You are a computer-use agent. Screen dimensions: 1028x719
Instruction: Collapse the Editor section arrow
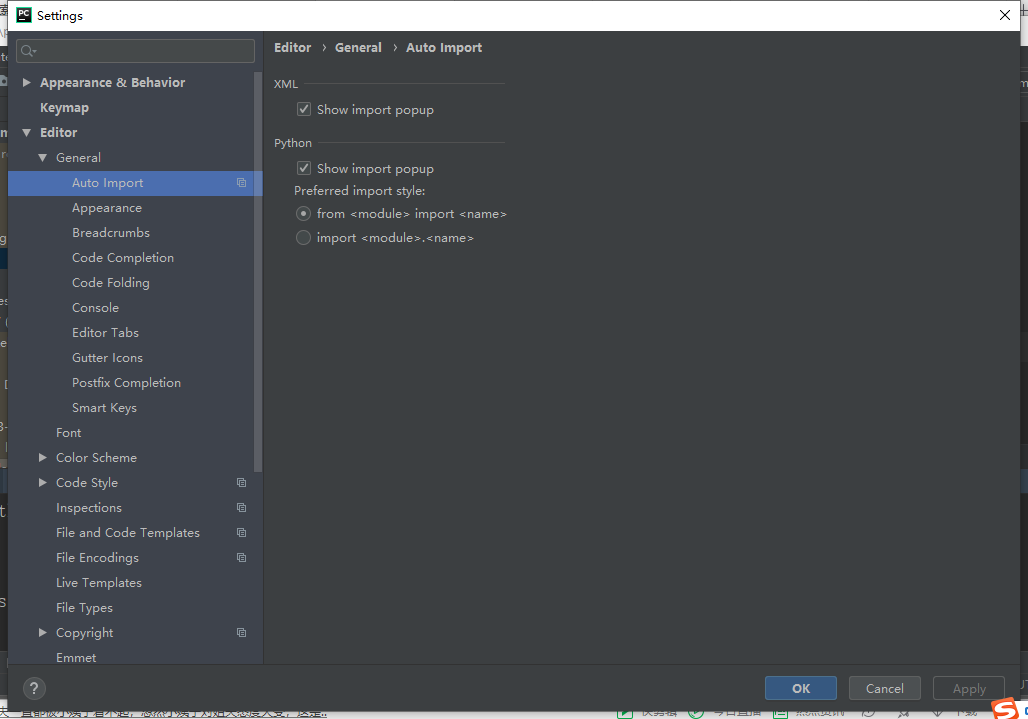tap(27, 132)
